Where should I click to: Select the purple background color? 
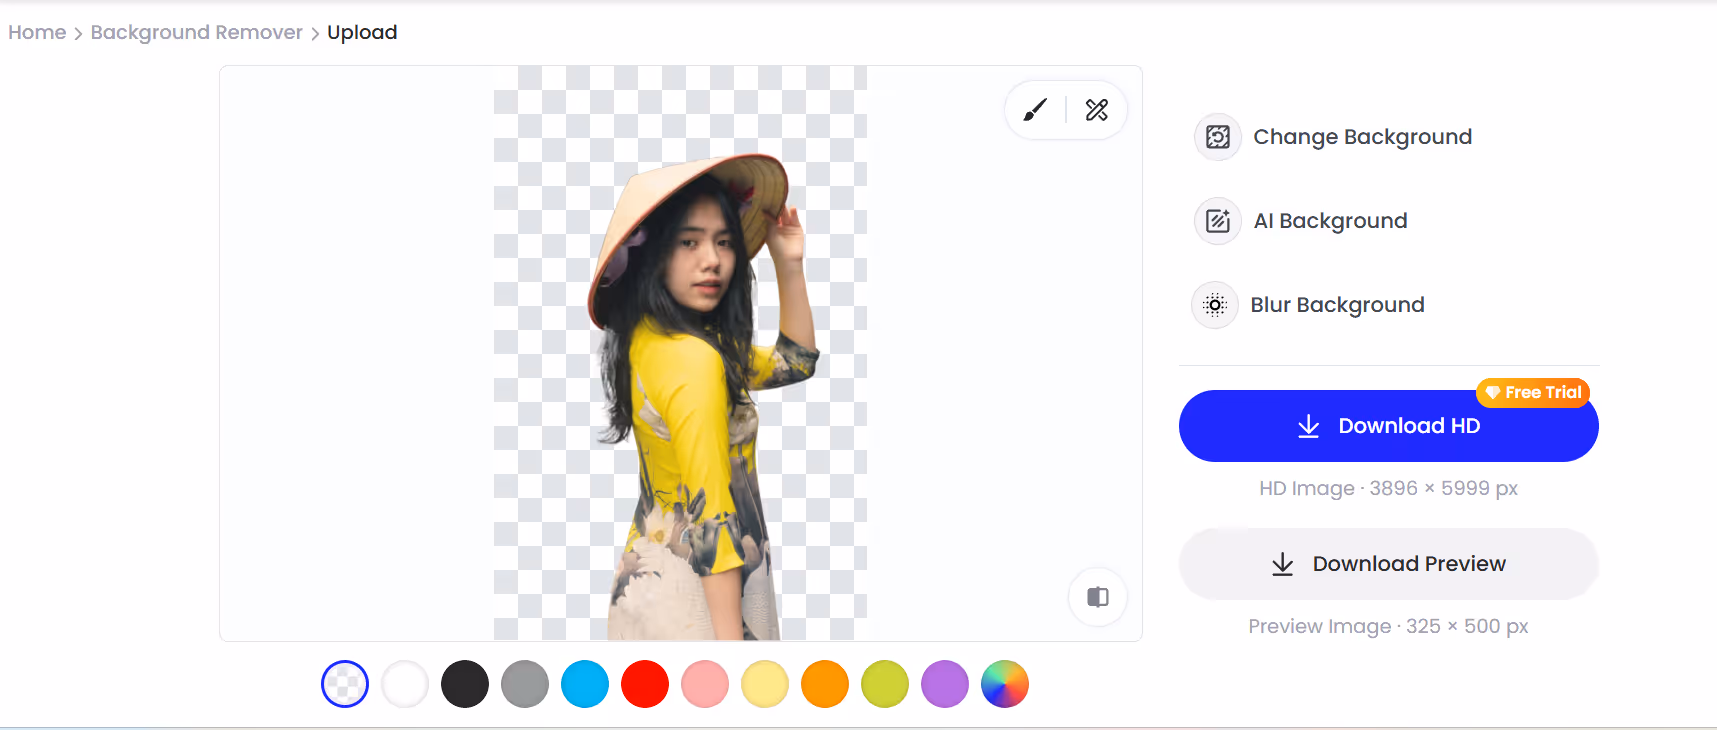click(x=945, y=685)
